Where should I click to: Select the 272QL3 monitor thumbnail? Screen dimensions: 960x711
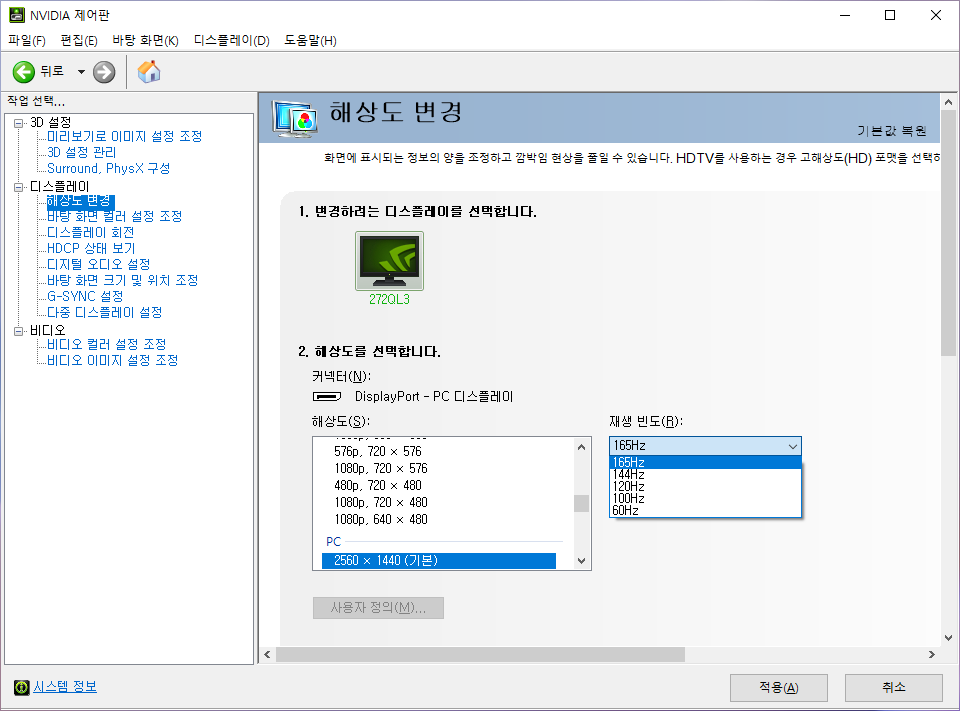(389, 261)
